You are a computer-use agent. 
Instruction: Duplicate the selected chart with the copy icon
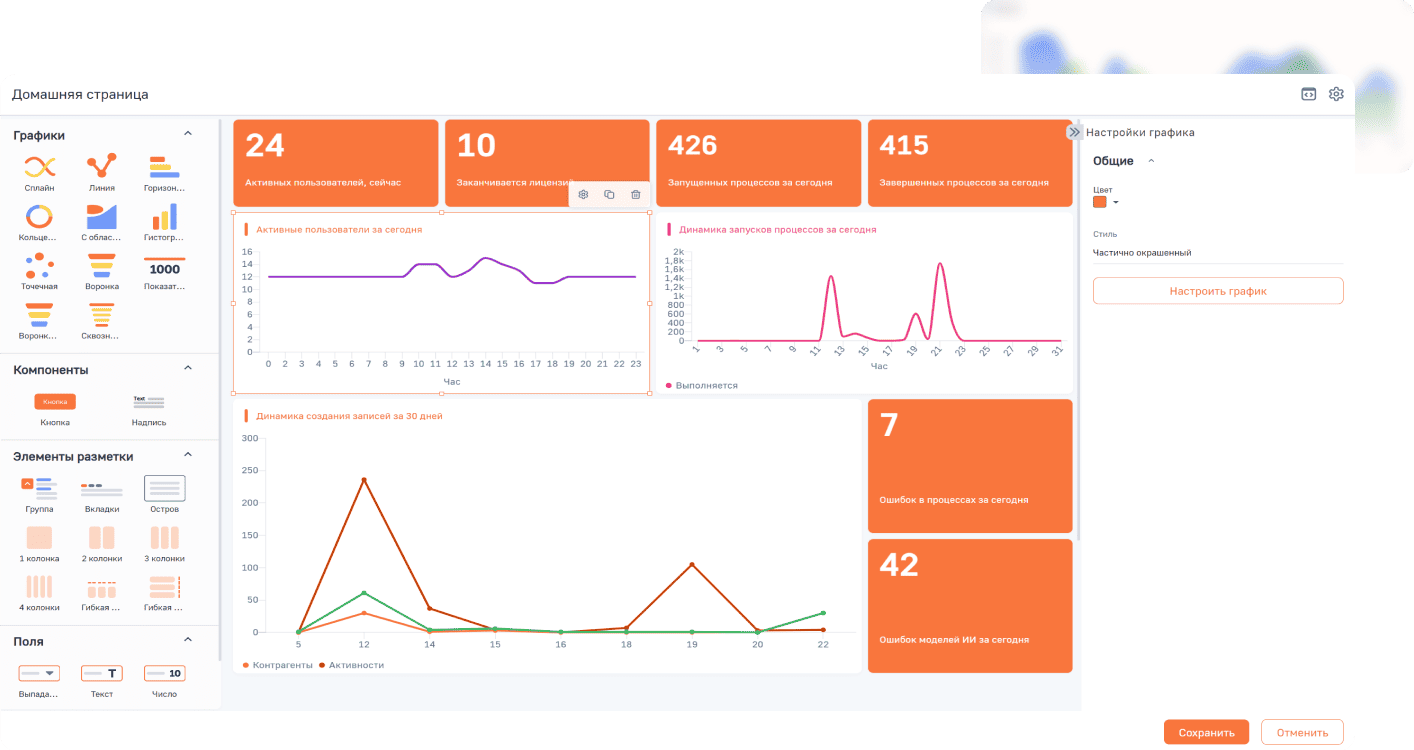pyautogui.click(x=609, y=194)
